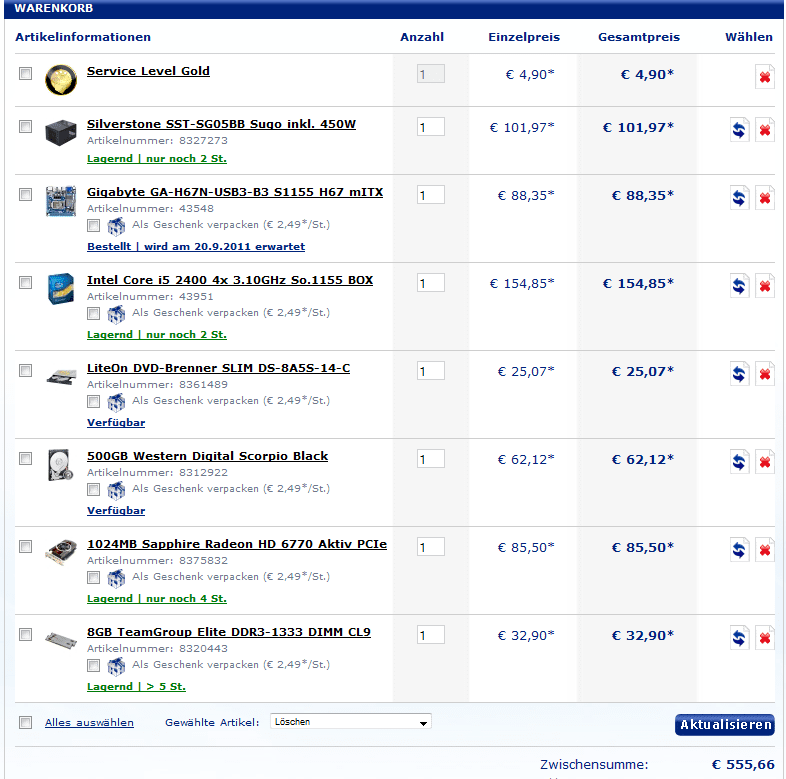Image resolution: width=786 pixels, height=779 pixels.
Task: Select the Silverstone SST-SG05BB row checkbox
Action: pos(25,126)
